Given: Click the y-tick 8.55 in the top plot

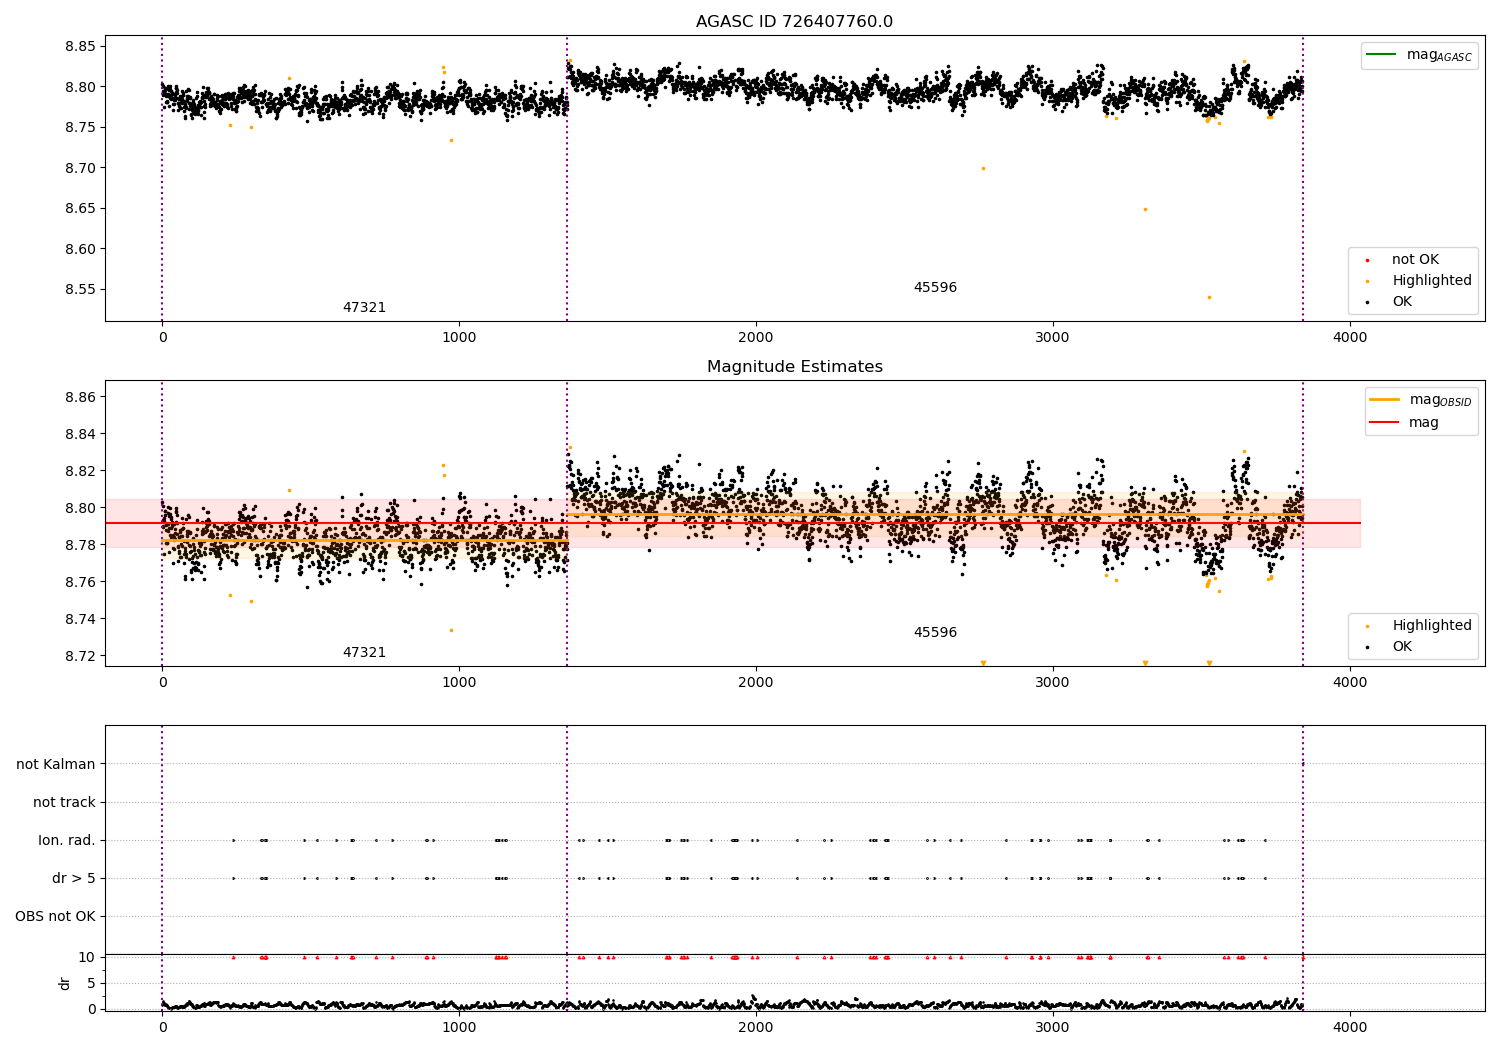Looking at the screenshot, I should tap(80, 290).
